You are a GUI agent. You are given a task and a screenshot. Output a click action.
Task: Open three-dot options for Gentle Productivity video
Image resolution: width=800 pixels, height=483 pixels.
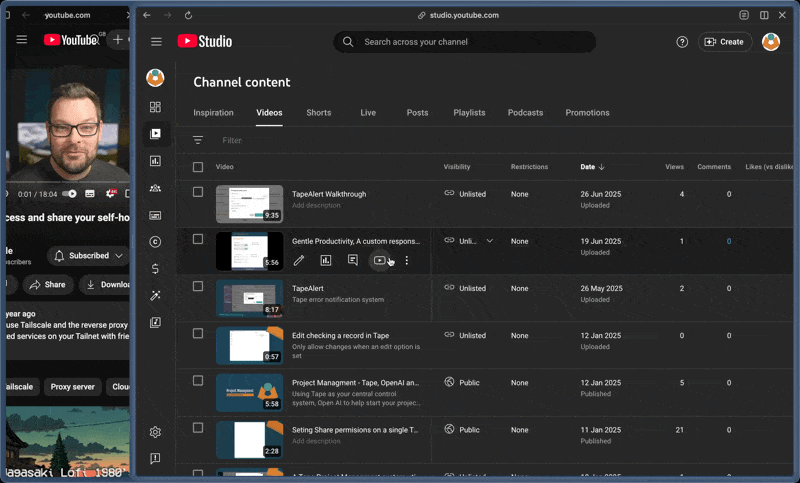tap(407, 261)
